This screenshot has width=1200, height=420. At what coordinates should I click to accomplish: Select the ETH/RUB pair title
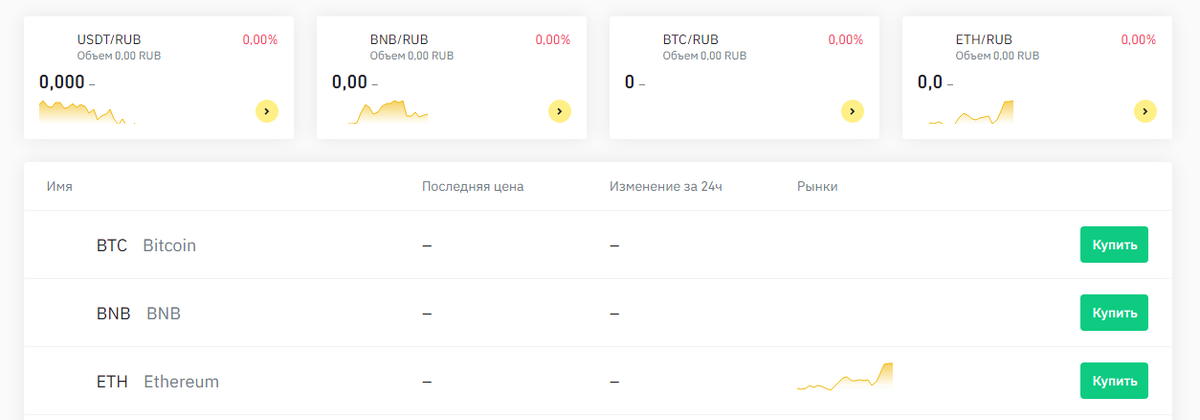click(985, 40)
